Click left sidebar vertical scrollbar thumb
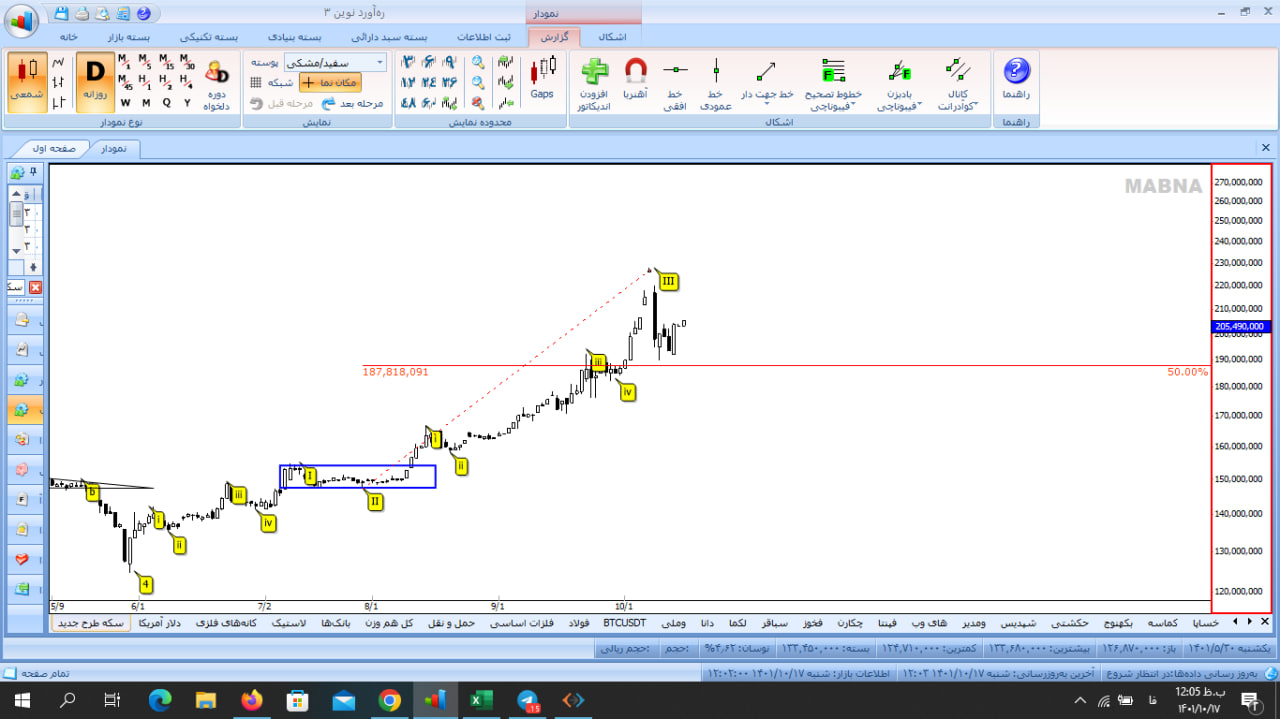Viewport: 1280px width, 719px height. click(17, 214)
